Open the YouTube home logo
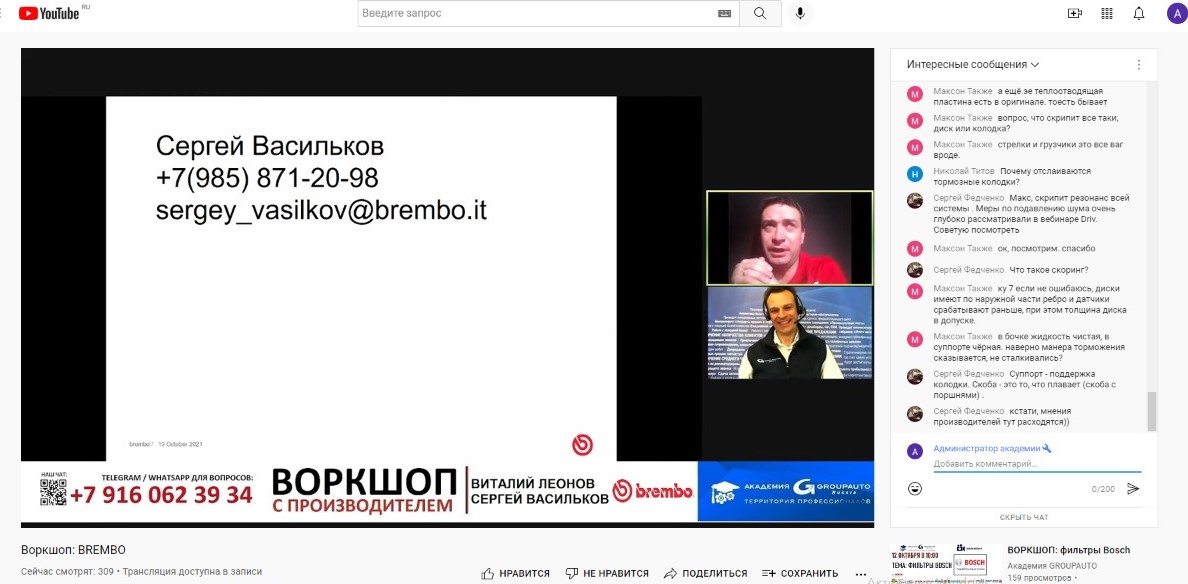Screen dimensions: 1188x584 pos(49,13)
